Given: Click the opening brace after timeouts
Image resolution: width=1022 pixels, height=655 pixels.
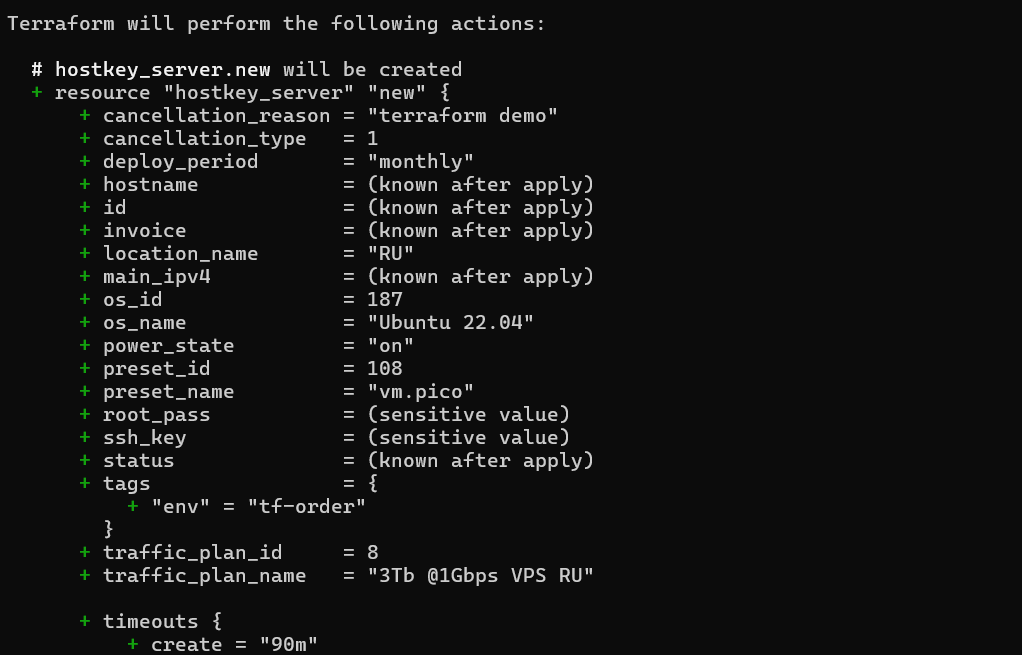Looking at the screenshot, I should [x=217, y=621].
